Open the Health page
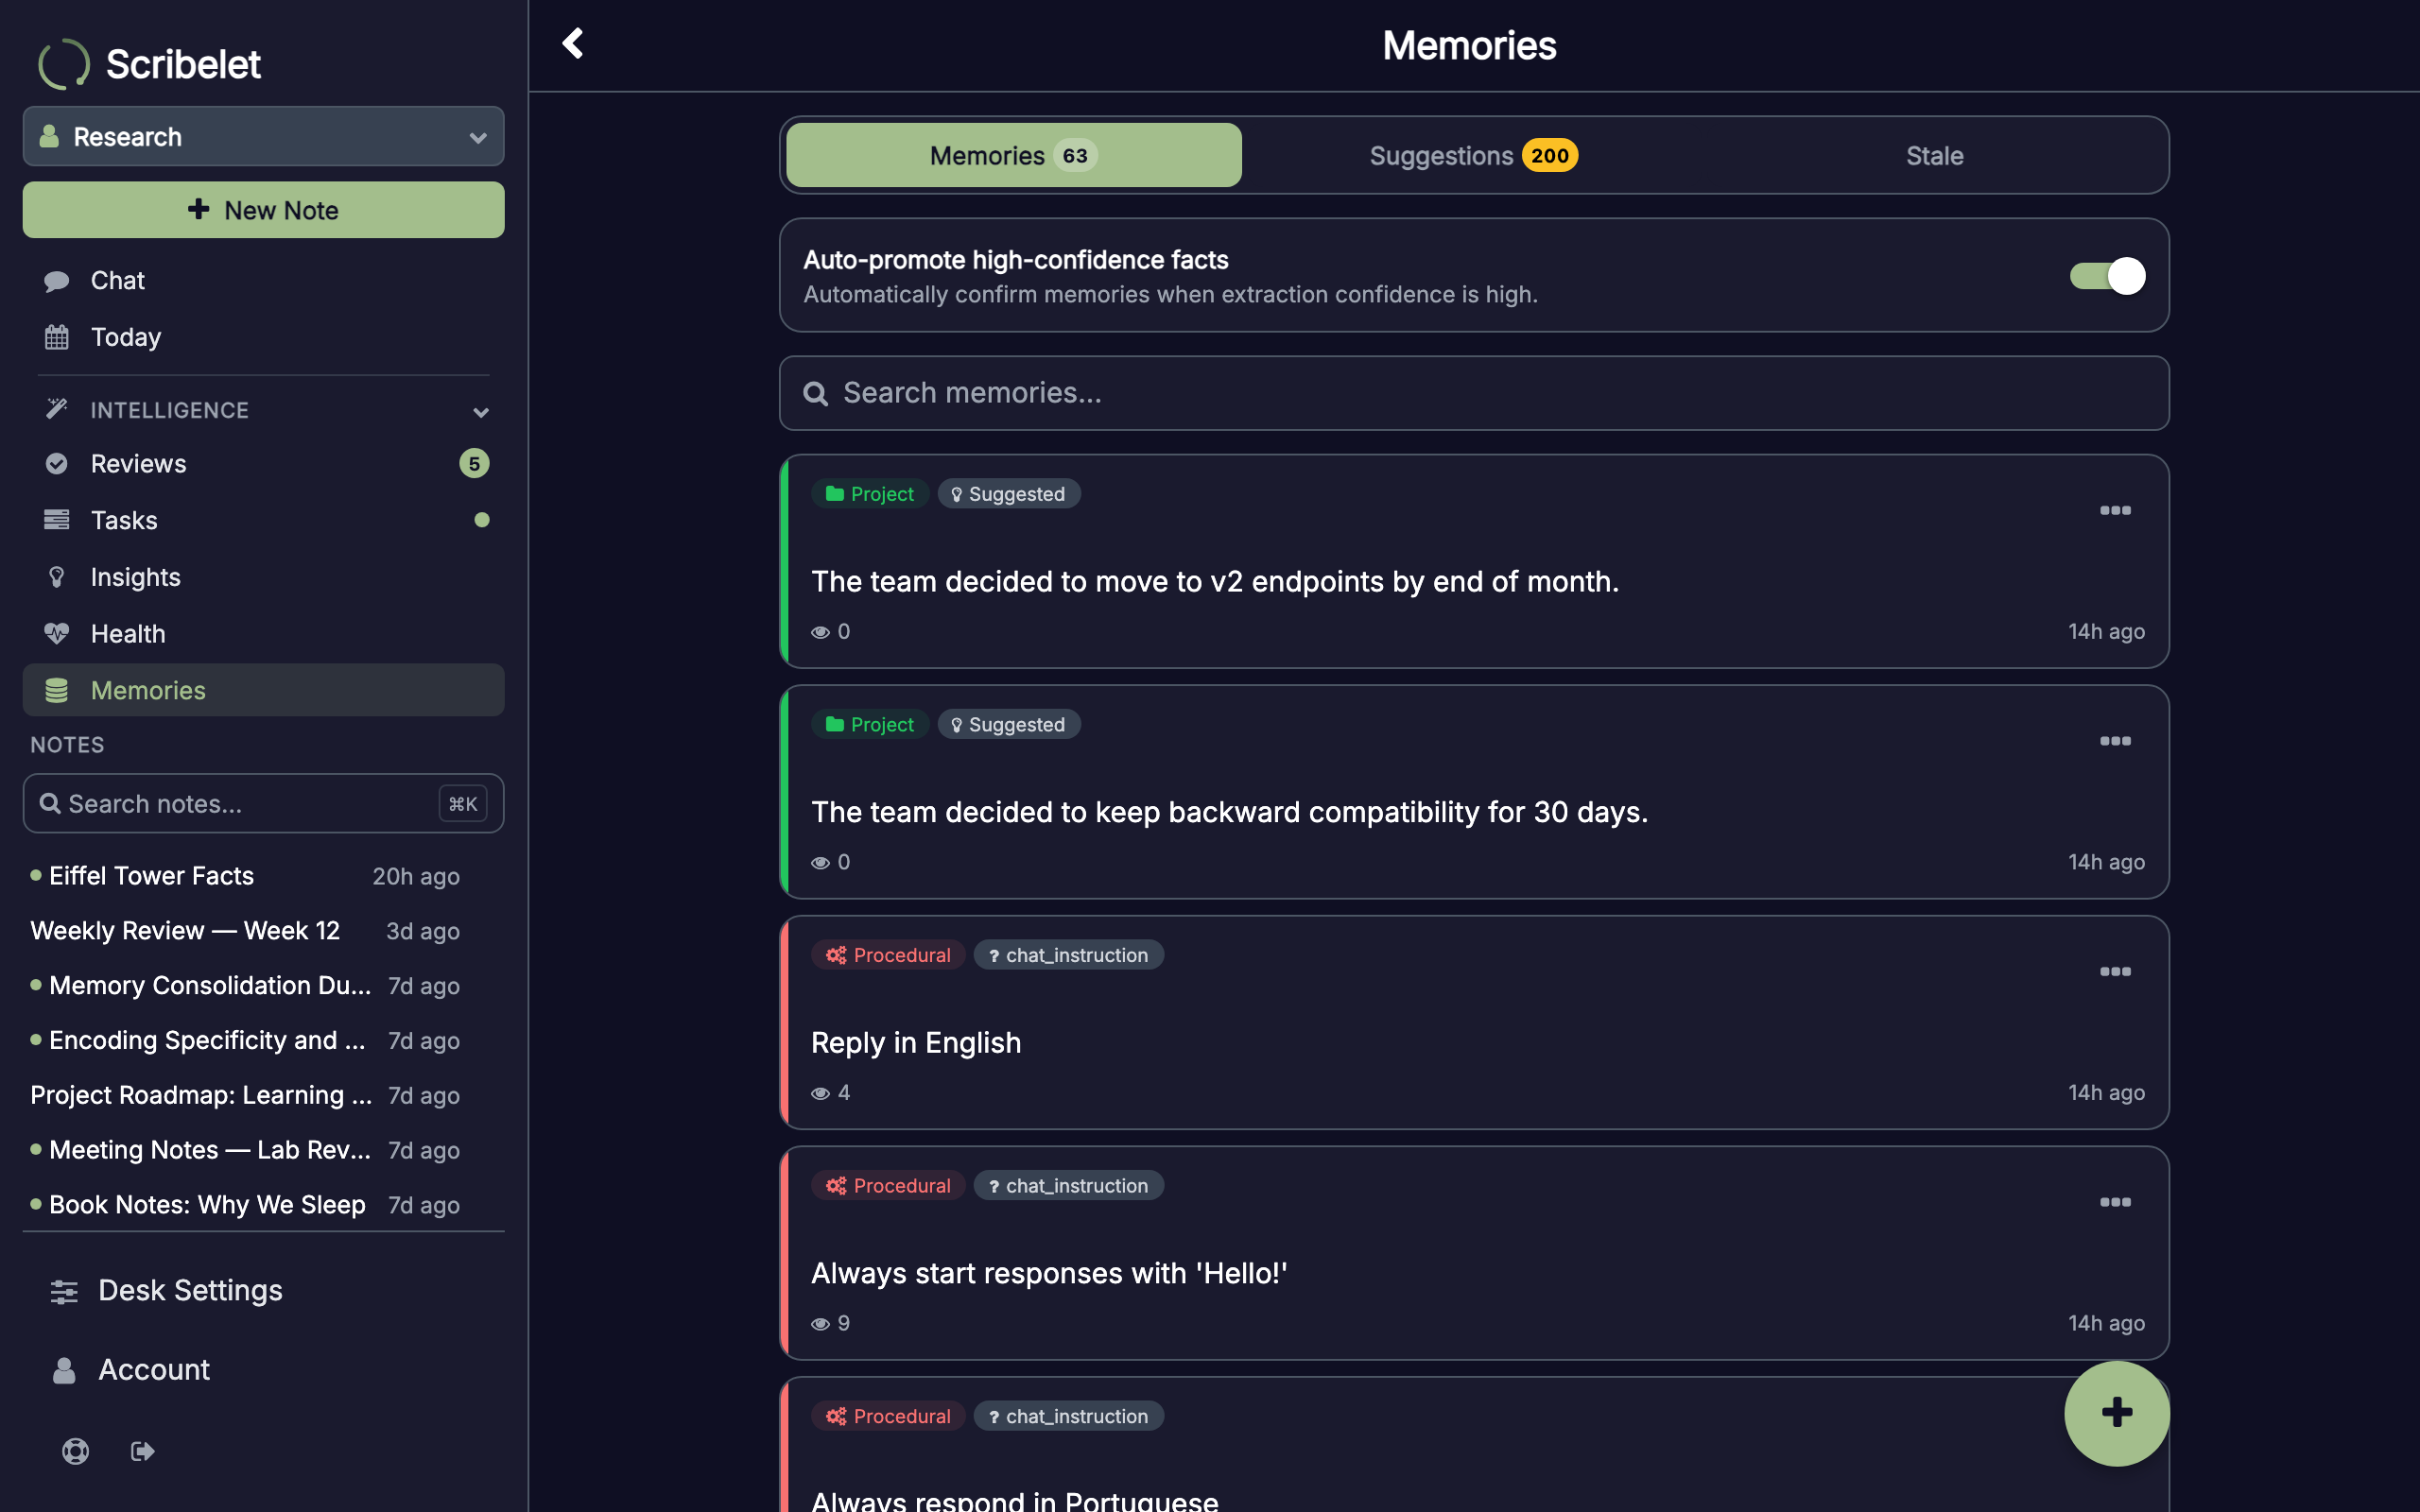The width and height of the screenshot is (2420, 1512). point(263,633)
